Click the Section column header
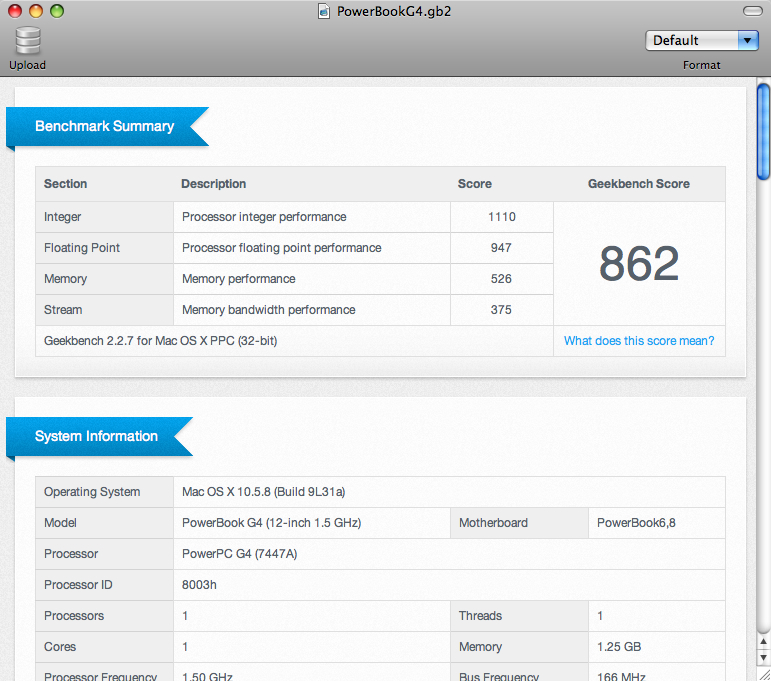This screenshot has width=771, height=681. pos(65,184)
